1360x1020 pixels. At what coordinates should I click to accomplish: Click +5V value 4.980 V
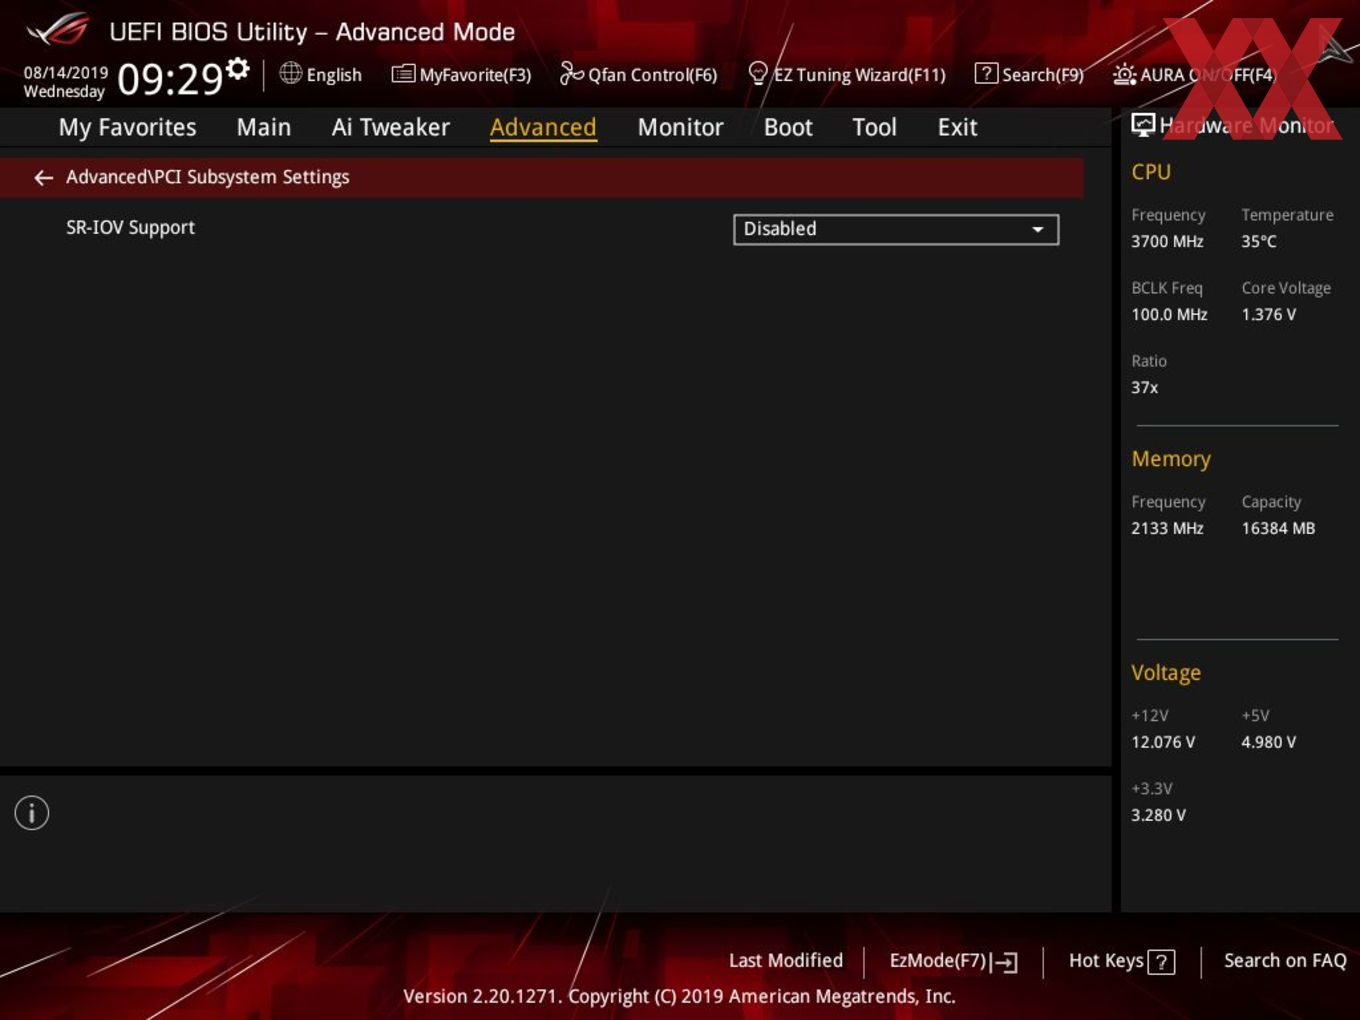(1269, 742)
